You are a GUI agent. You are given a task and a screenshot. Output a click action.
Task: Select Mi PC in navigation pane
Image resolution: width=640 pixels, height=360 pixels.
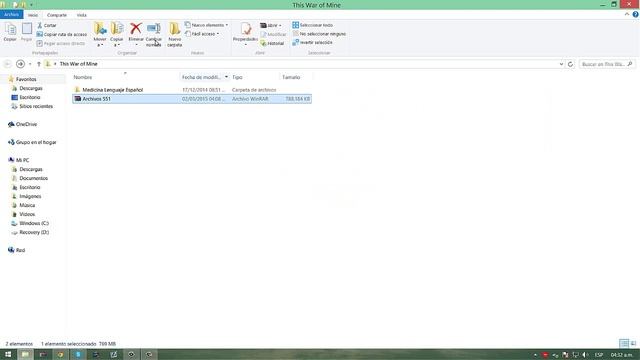pos(22,160)
